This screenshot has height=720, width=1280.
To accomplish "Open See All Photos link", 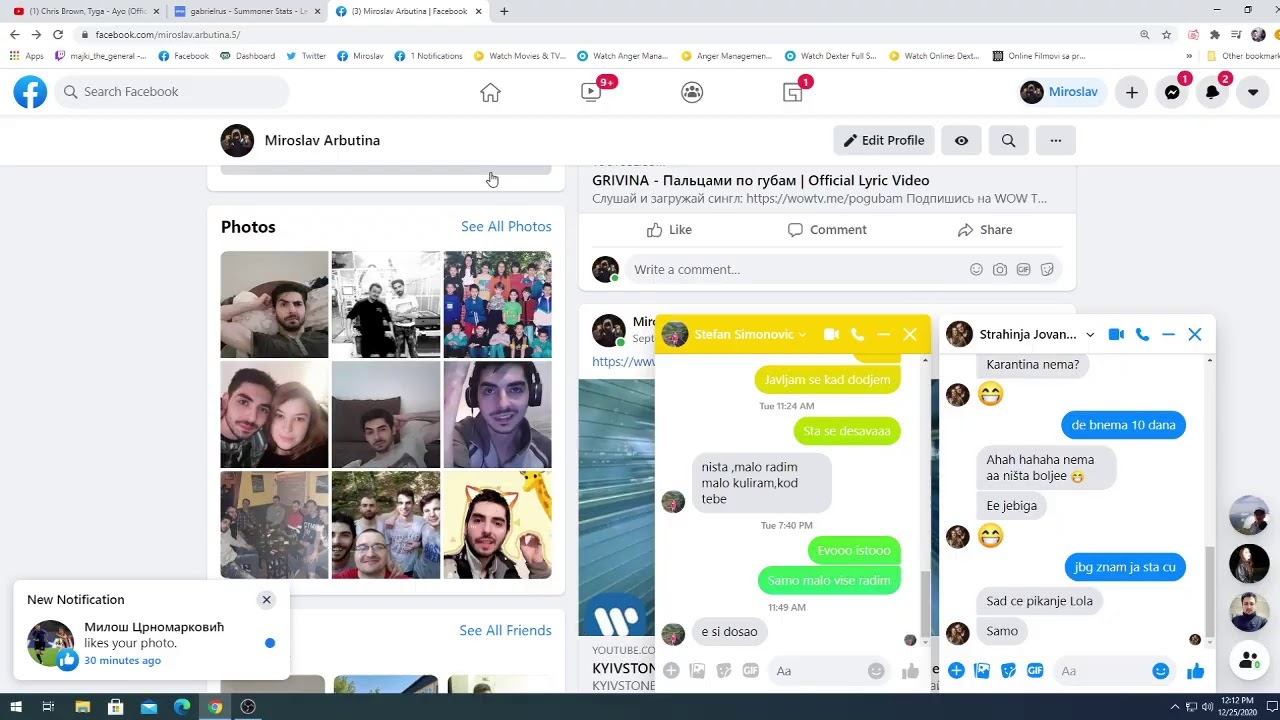I will 506,226.
